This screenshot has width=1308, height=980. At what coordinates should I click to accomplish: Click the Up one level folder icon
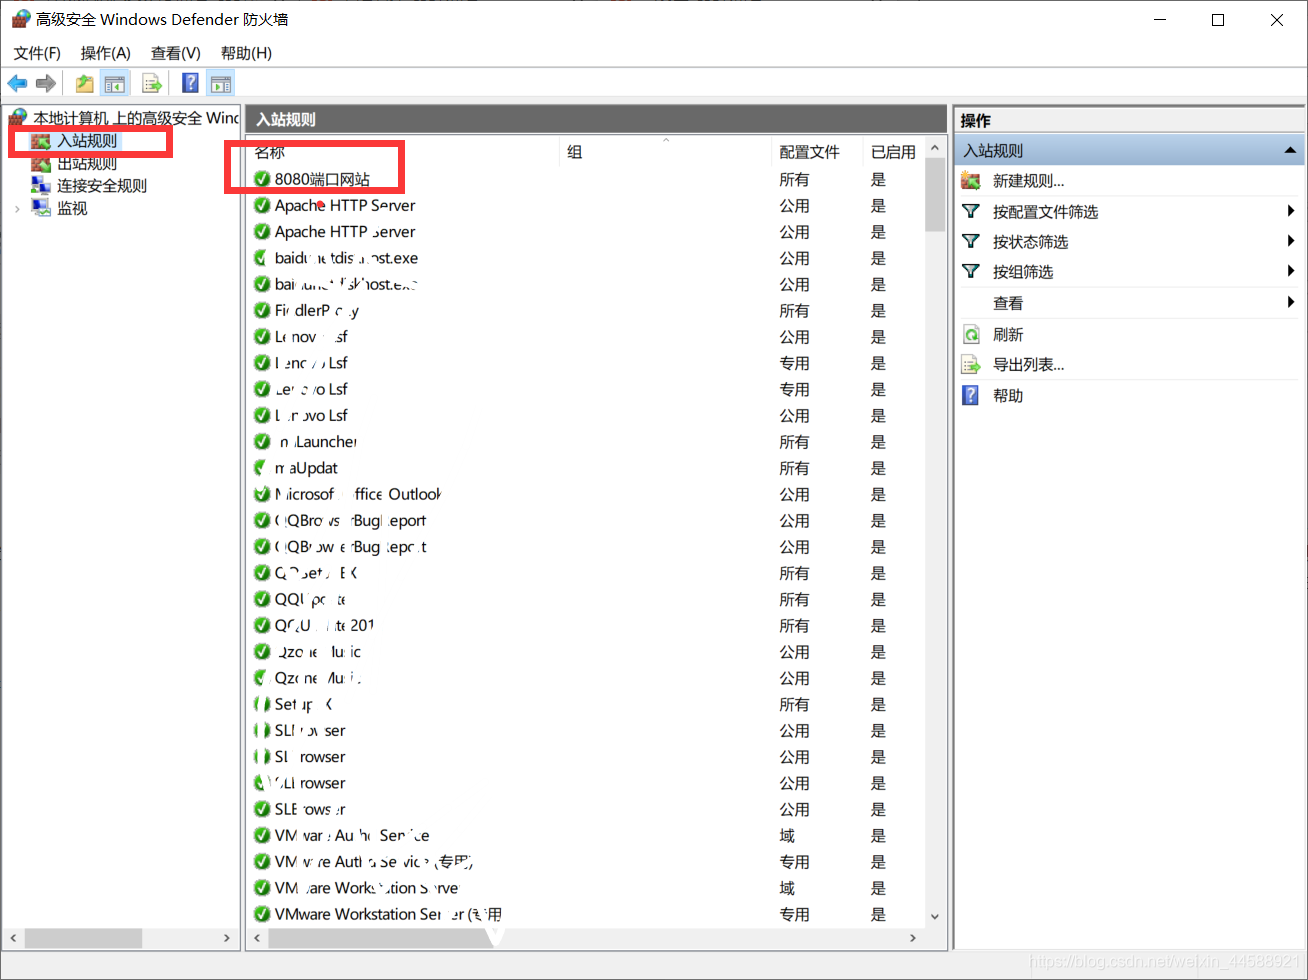pos(85,83)
